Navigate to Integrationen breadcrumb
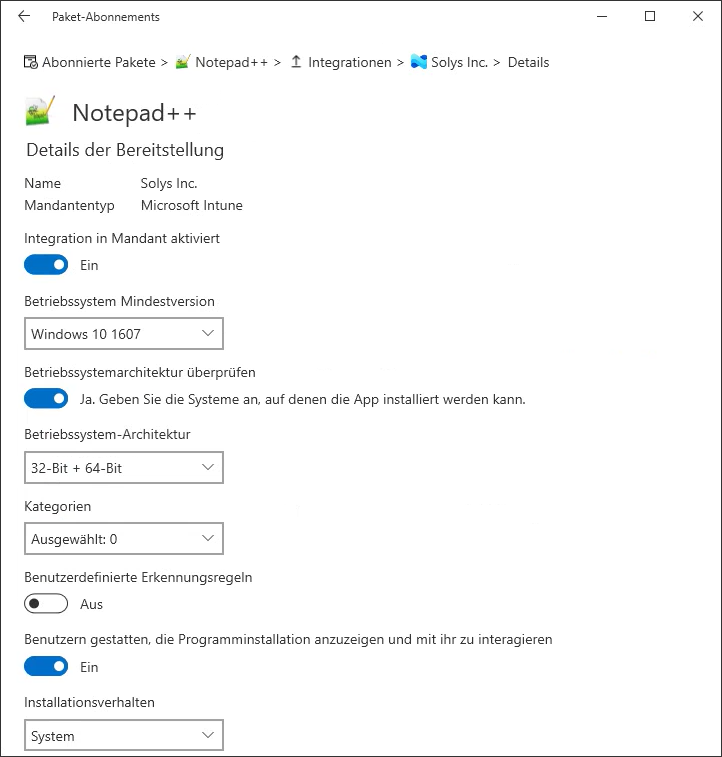722x757 pixels. pyautogui.click(x=349, y=62)
